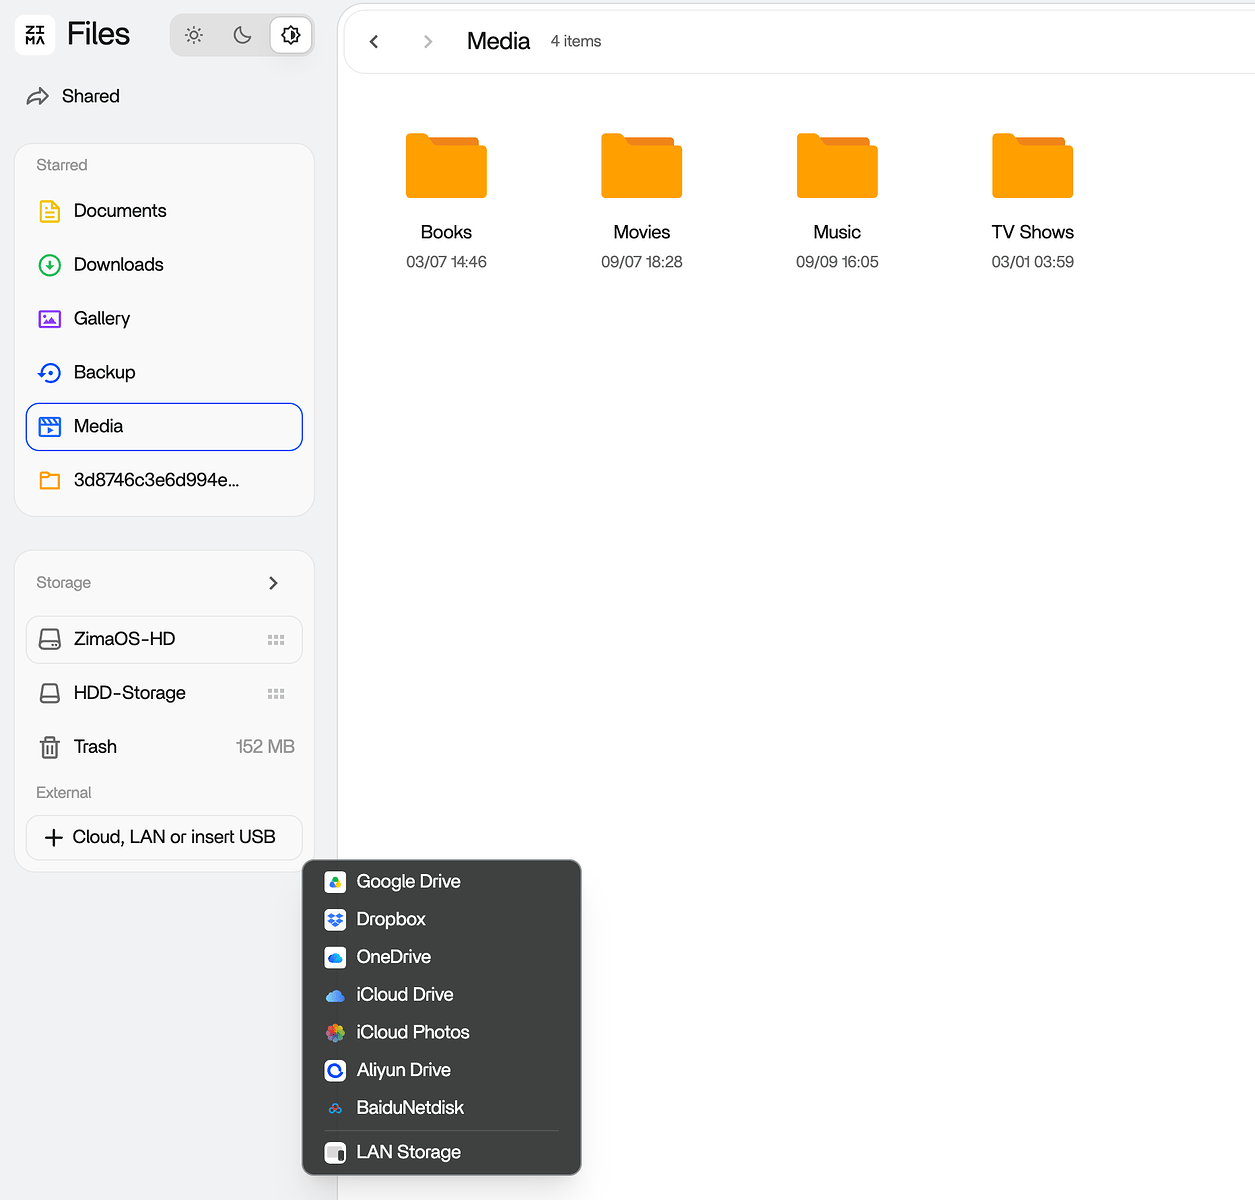
Task: Choose Google Drive from the menu
Action: pos(442,882)
